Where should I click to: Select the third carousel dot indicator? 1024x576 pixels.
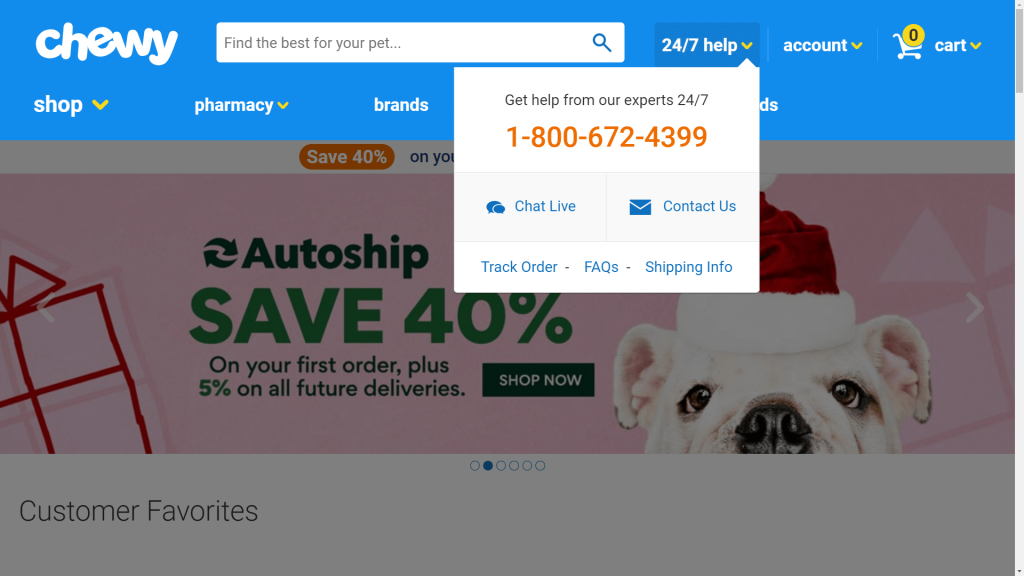click(x=501, y=466)
